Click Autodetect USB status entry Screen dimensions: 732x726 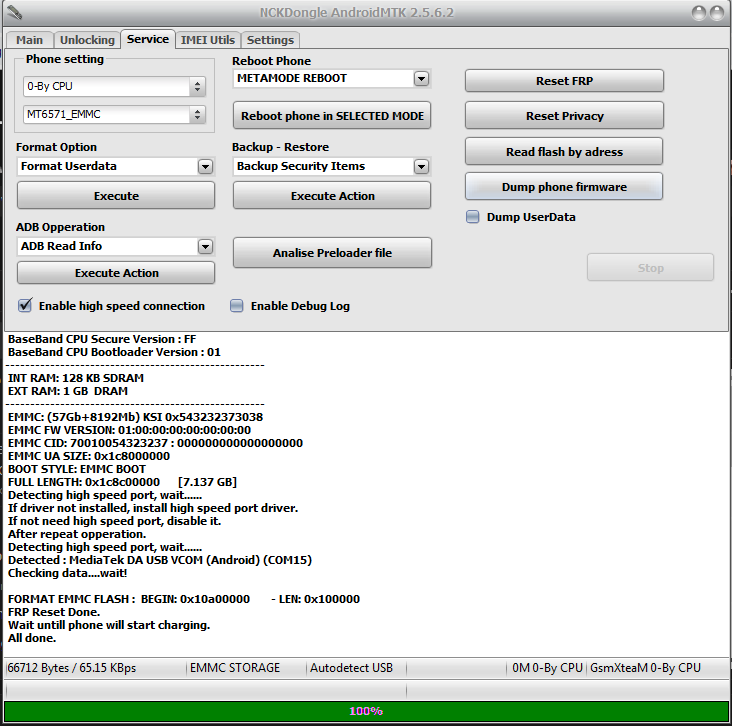point(352,668)
